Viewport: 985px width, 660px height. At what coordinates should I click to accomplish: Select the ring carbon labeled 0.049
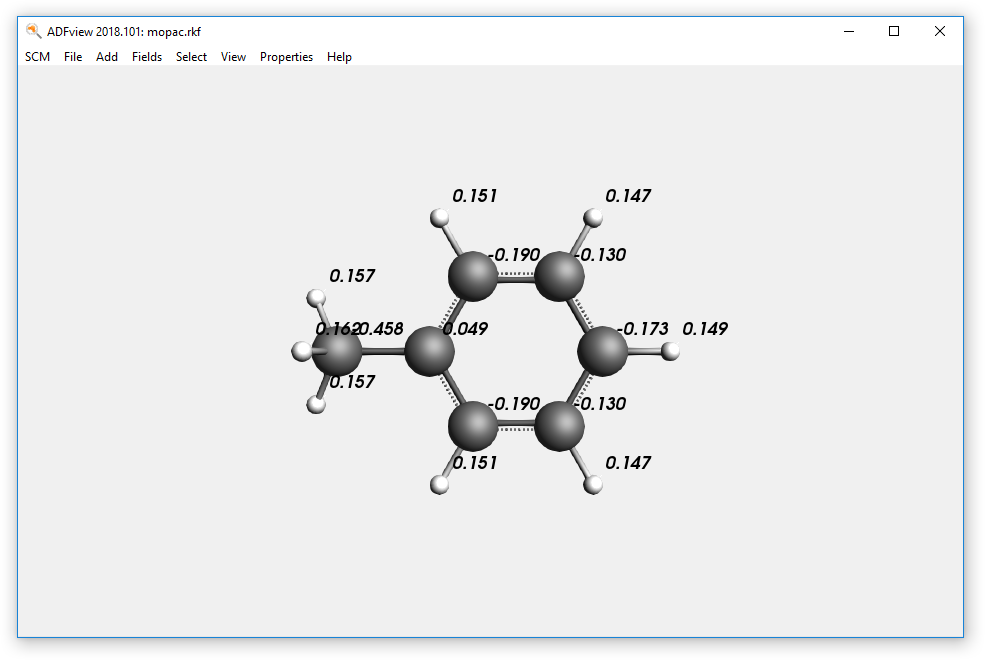click(x=430, y=351)
